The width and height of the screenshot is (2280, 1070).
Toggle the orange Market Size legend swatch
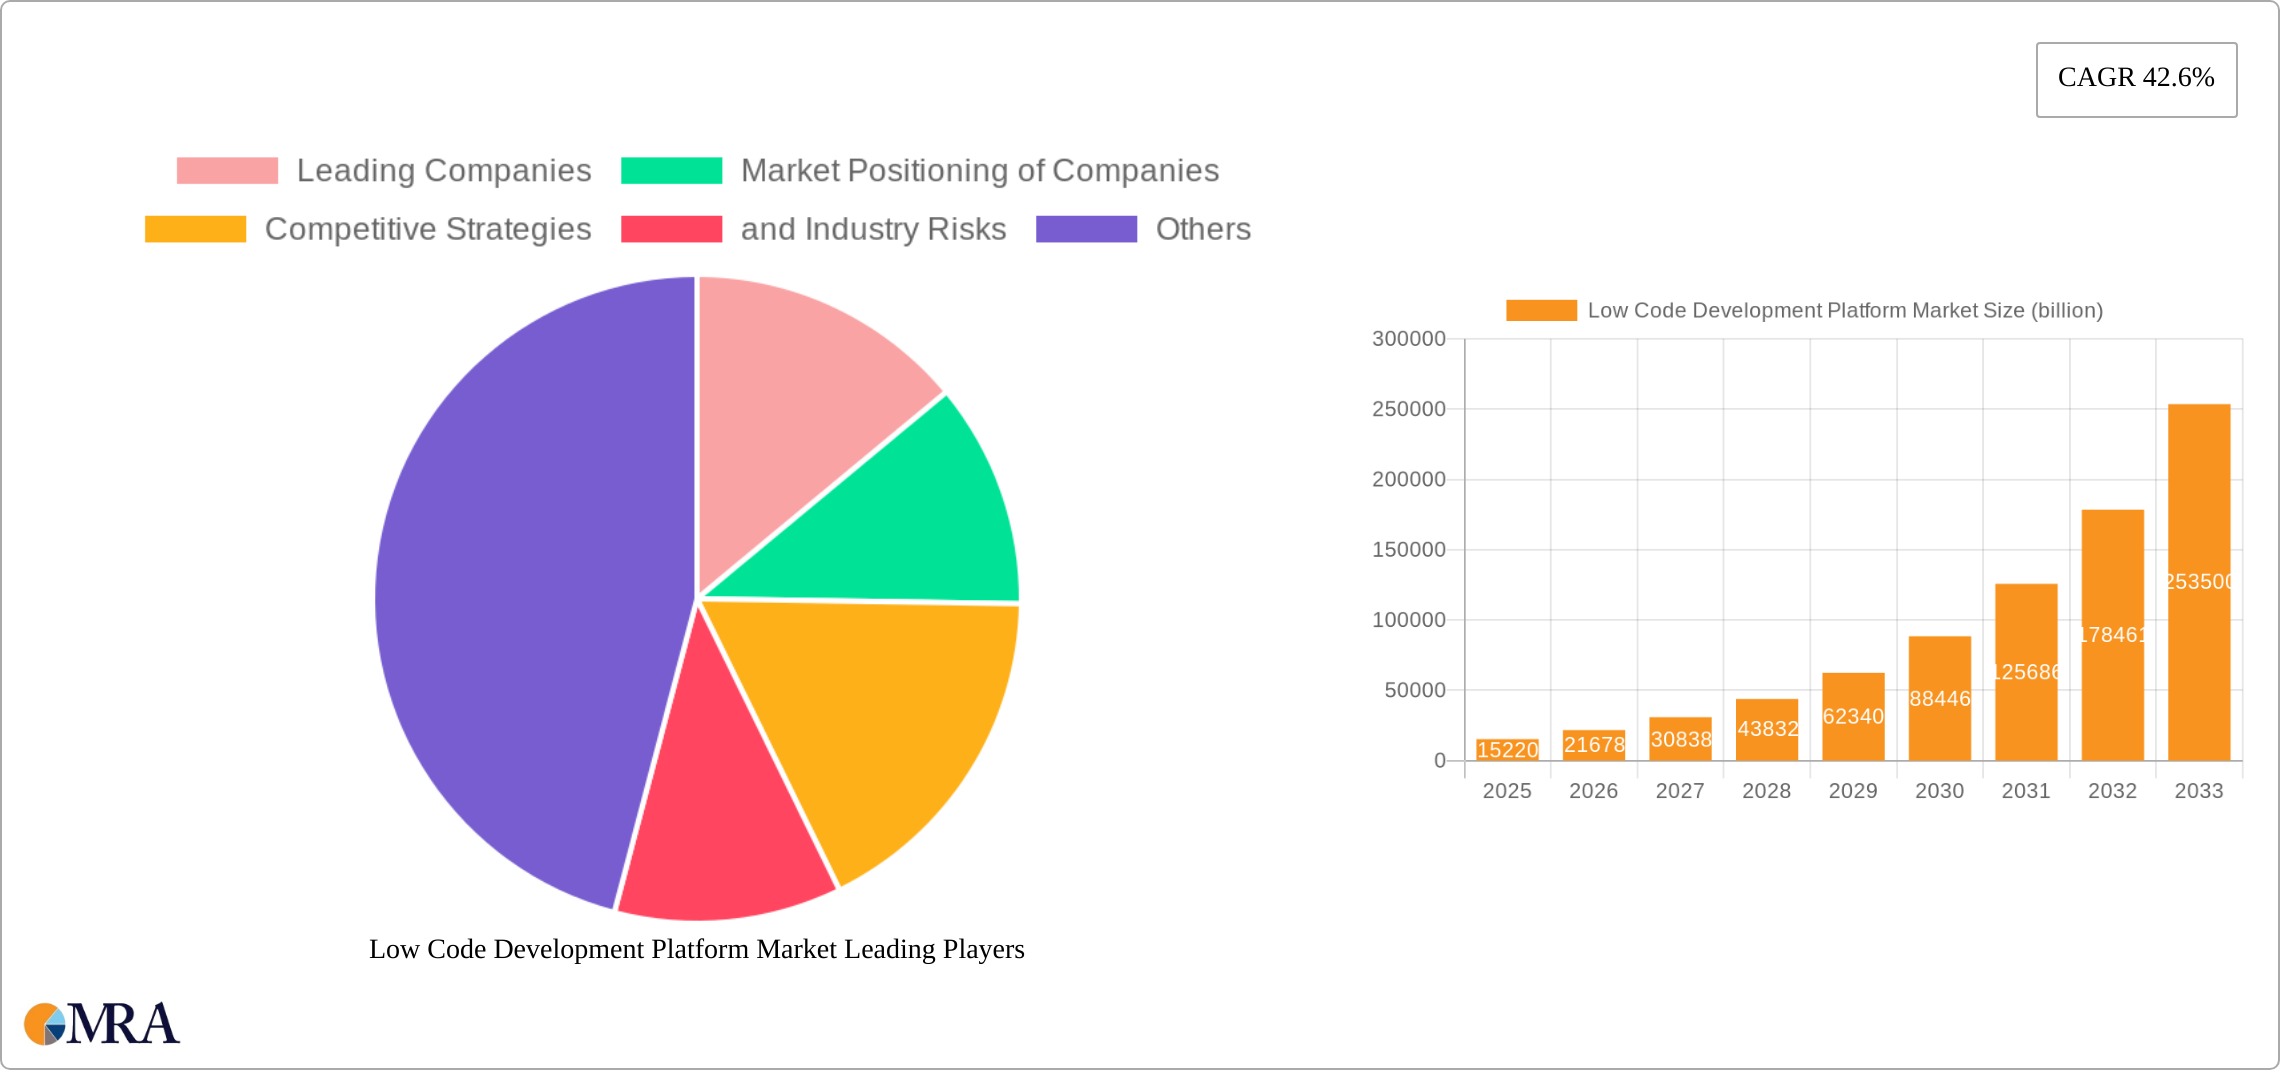pos(1541,311)
